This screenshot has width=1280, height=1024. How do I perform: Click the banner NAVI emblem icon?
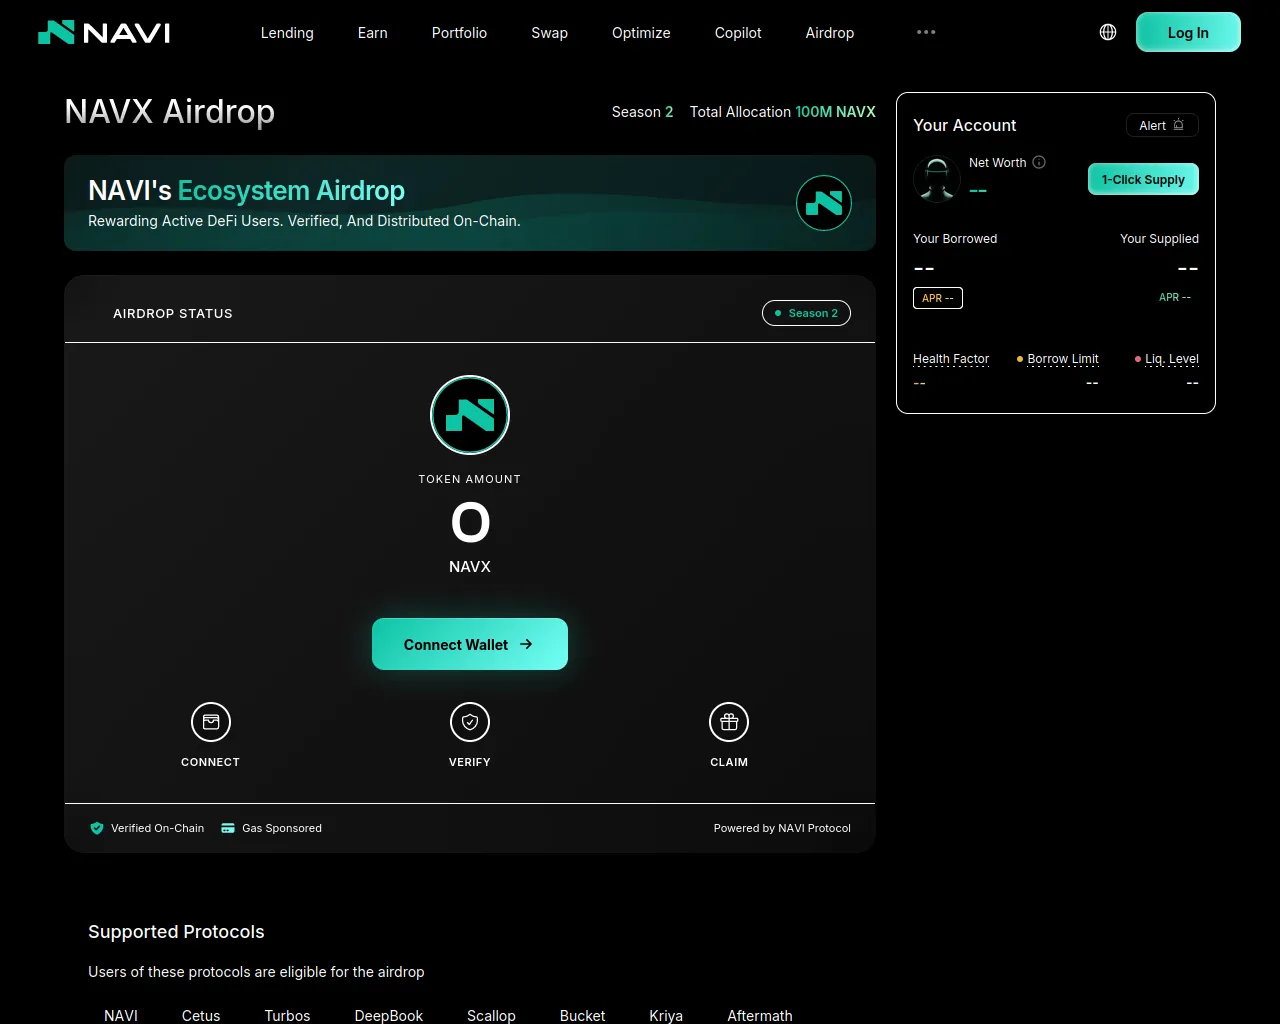coord(824,203)
